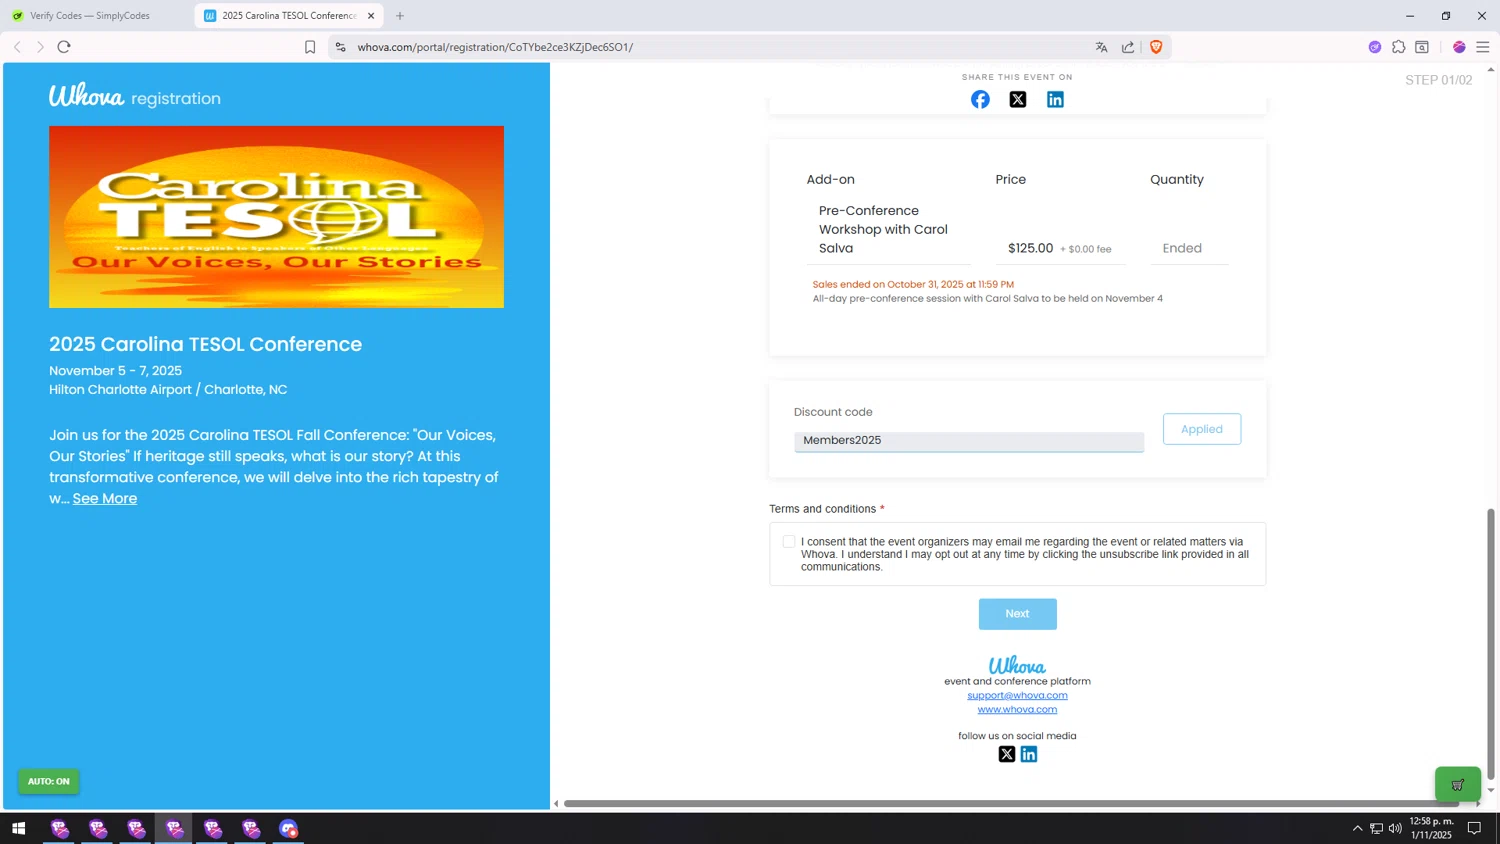
Task: Click the network icon in system tray
Action: [x=1376, y=828]
